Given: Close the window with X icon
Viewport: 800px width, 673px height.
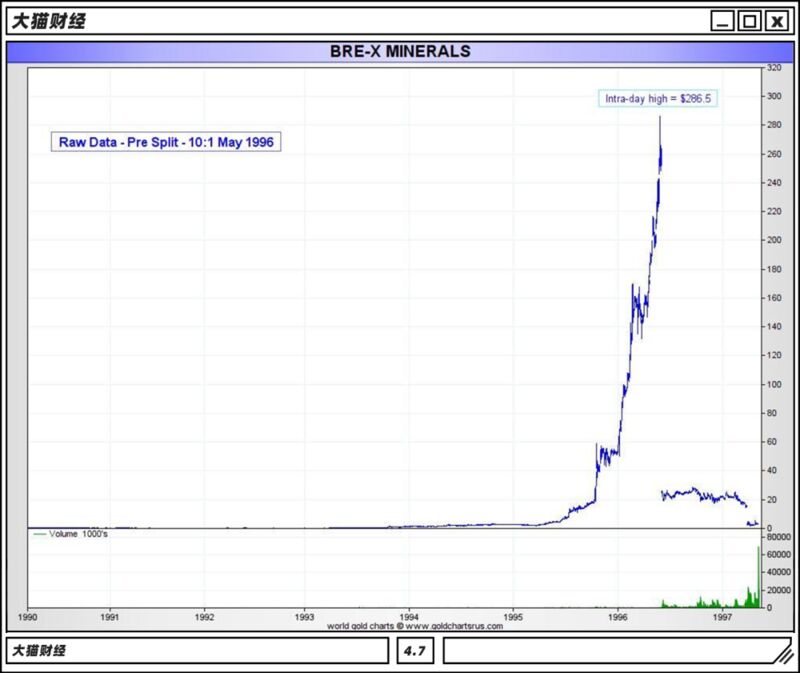Looking at the screenshot, I should tap(777, 21).
